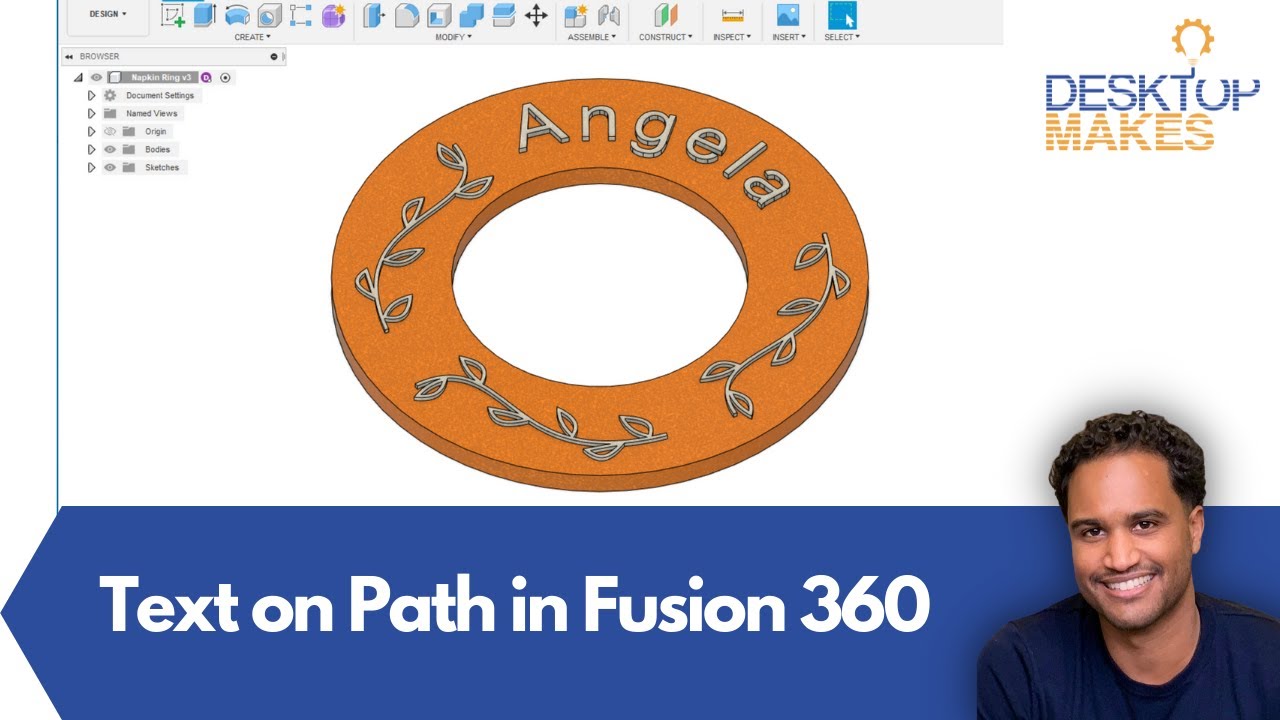Select the Create Sketch tool
The image size is (1280, 720).
click(x=173, y=15)
